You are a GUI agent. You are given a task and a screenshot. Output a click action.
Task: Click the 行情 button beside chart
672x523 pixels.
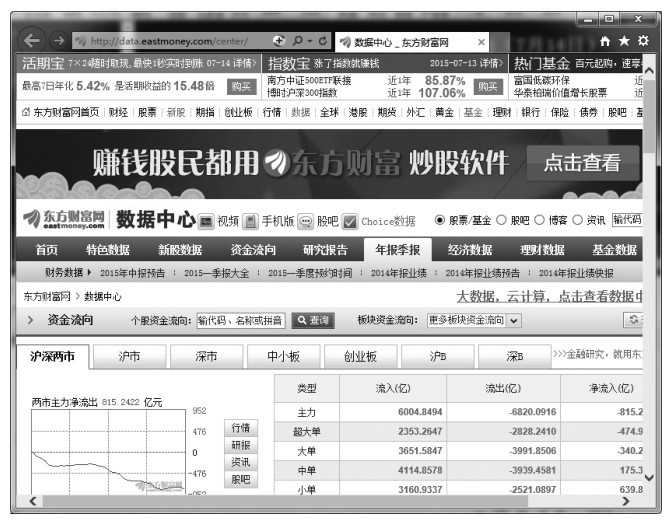point(241,427)
